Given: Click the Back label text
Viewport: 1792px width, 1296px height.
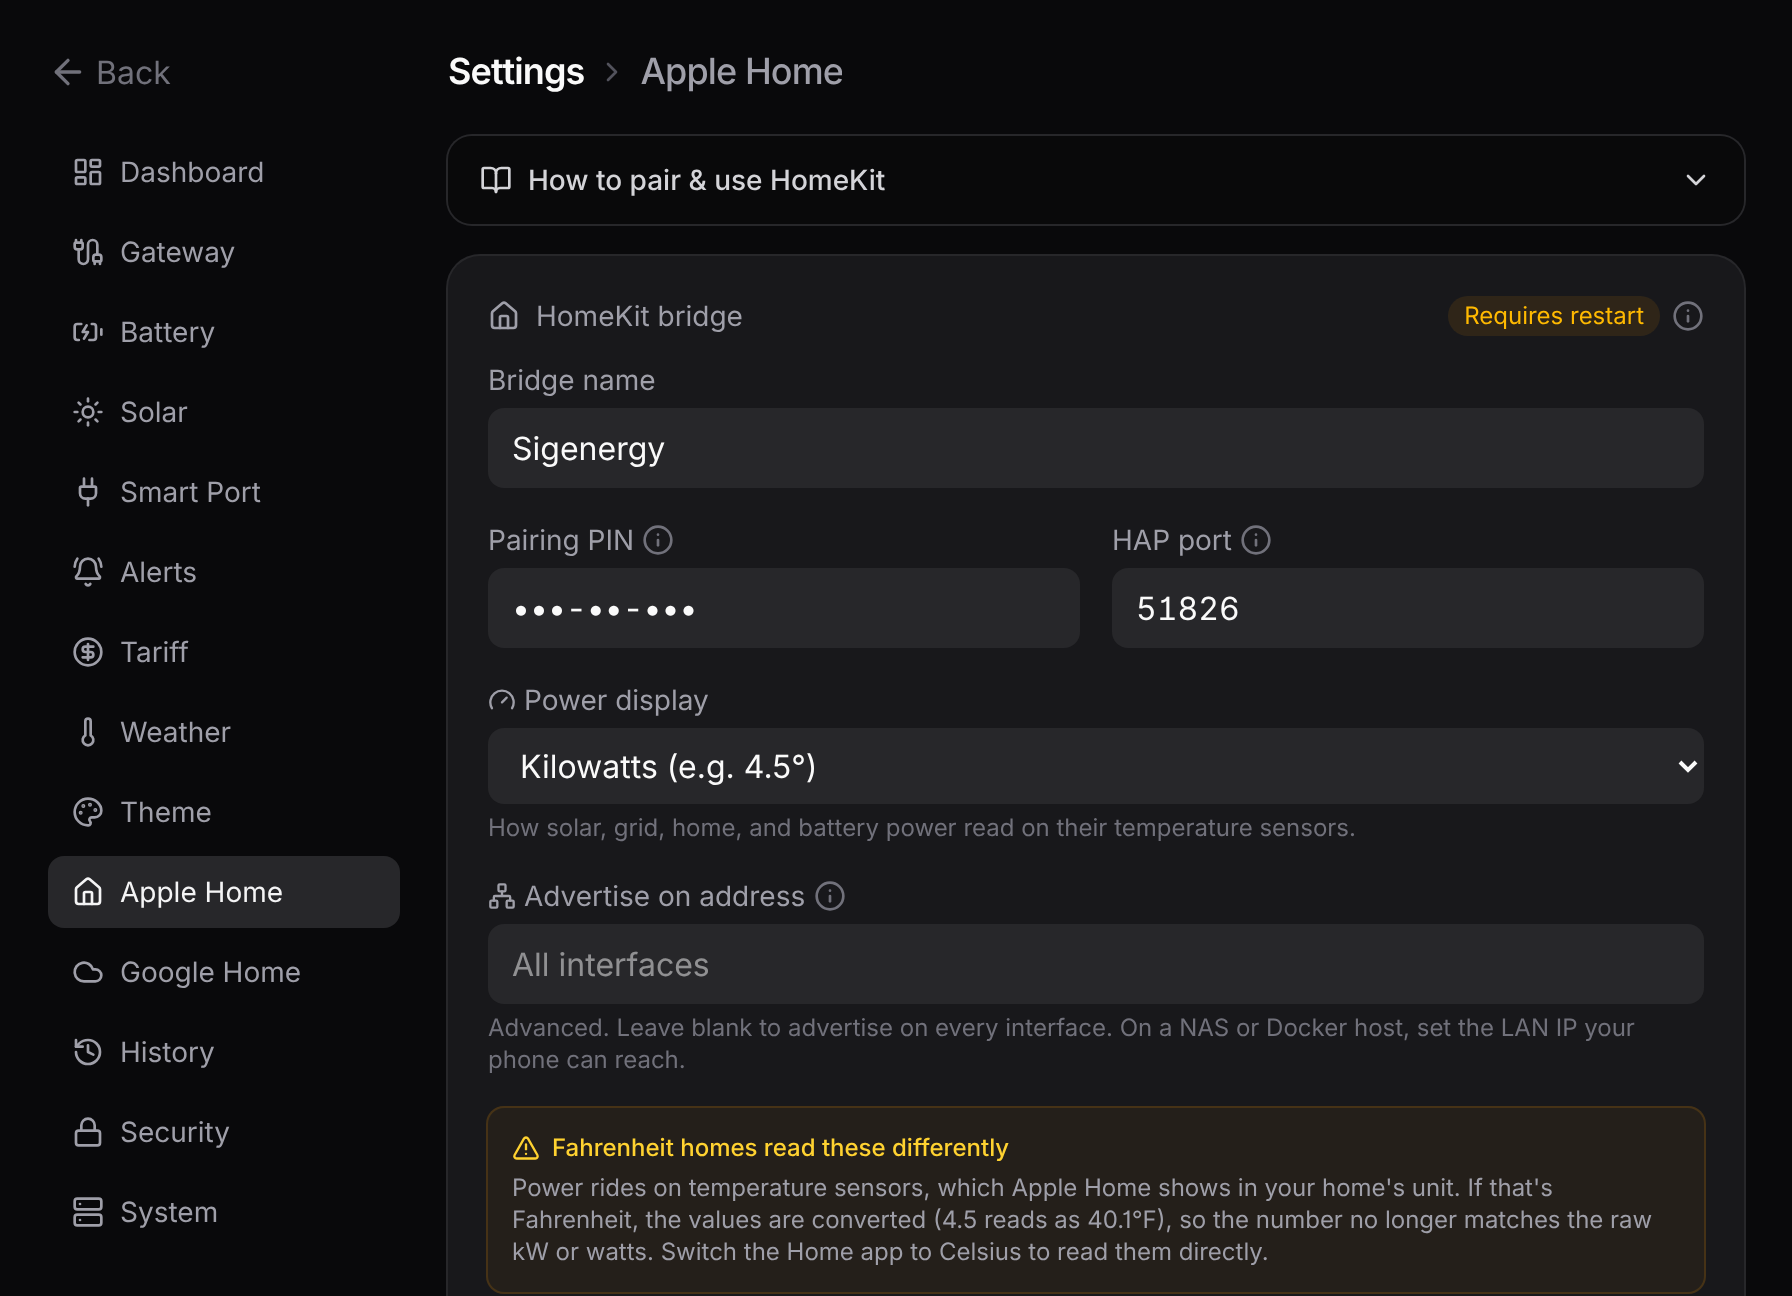Looking at the screenshot, I should [x=133, y=72].
